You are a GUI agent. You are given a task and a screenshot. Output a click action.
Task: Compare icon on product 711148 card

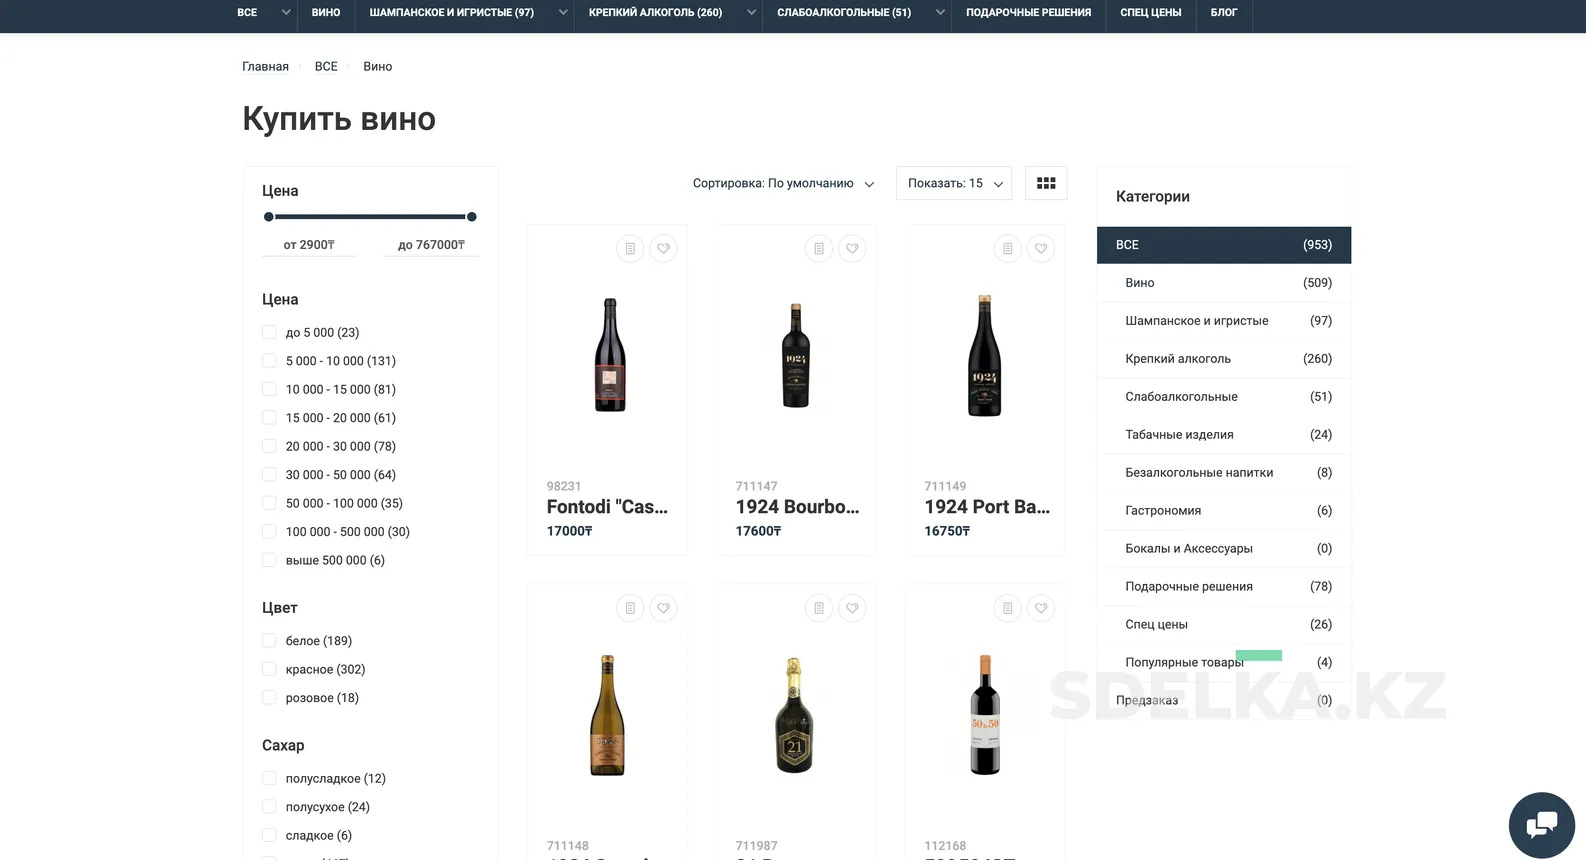[630, 608]
